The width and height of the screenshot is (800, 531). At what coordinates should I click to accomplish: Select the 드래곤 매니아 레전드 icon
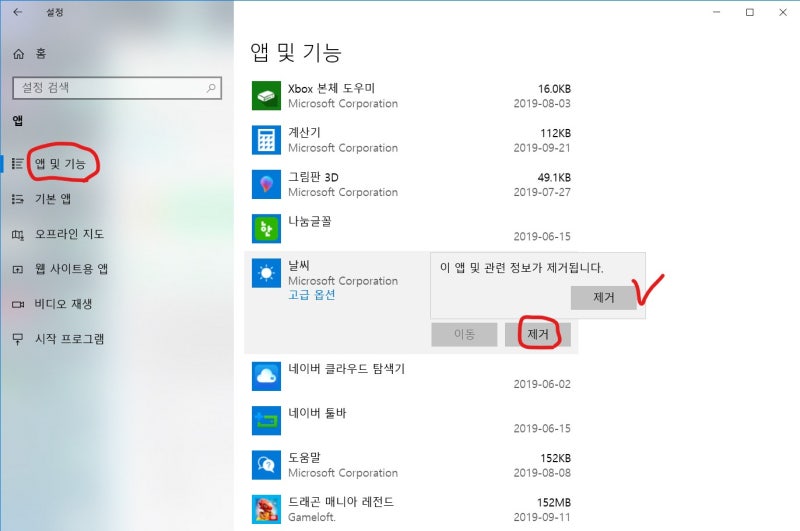(266, 509)
